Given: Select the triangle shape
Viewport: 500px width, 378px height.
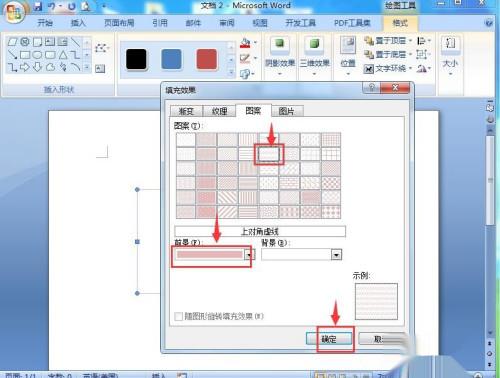Looking at the screenshot, I should click(63, 54).
